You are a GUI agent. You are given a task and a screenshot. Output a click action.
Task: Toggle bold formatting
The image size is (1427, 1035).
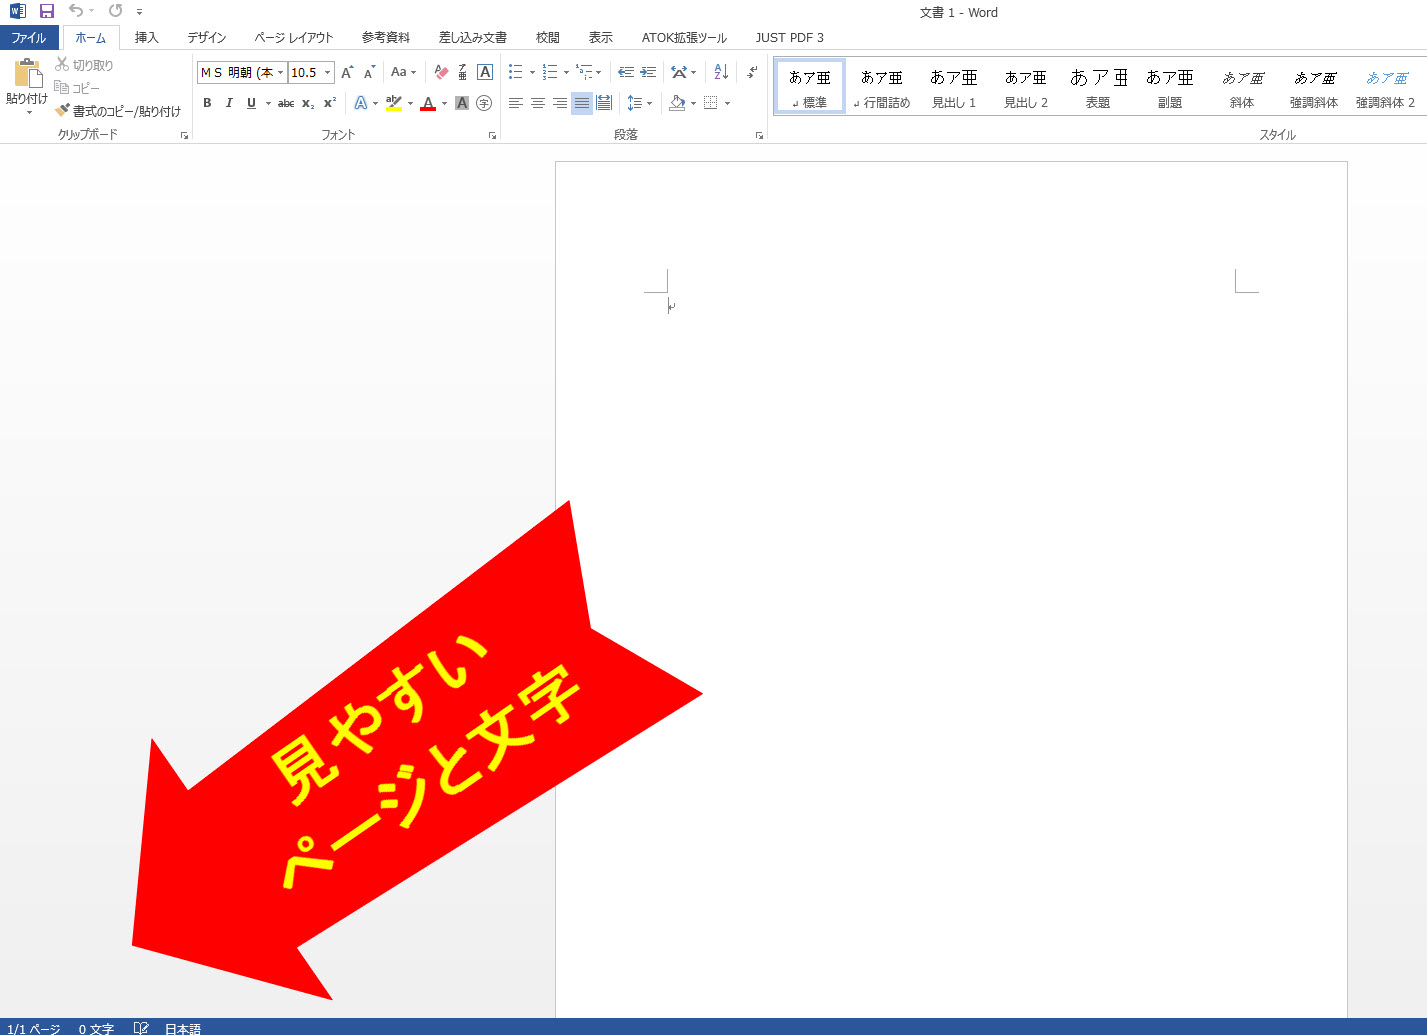click(207, 103)
